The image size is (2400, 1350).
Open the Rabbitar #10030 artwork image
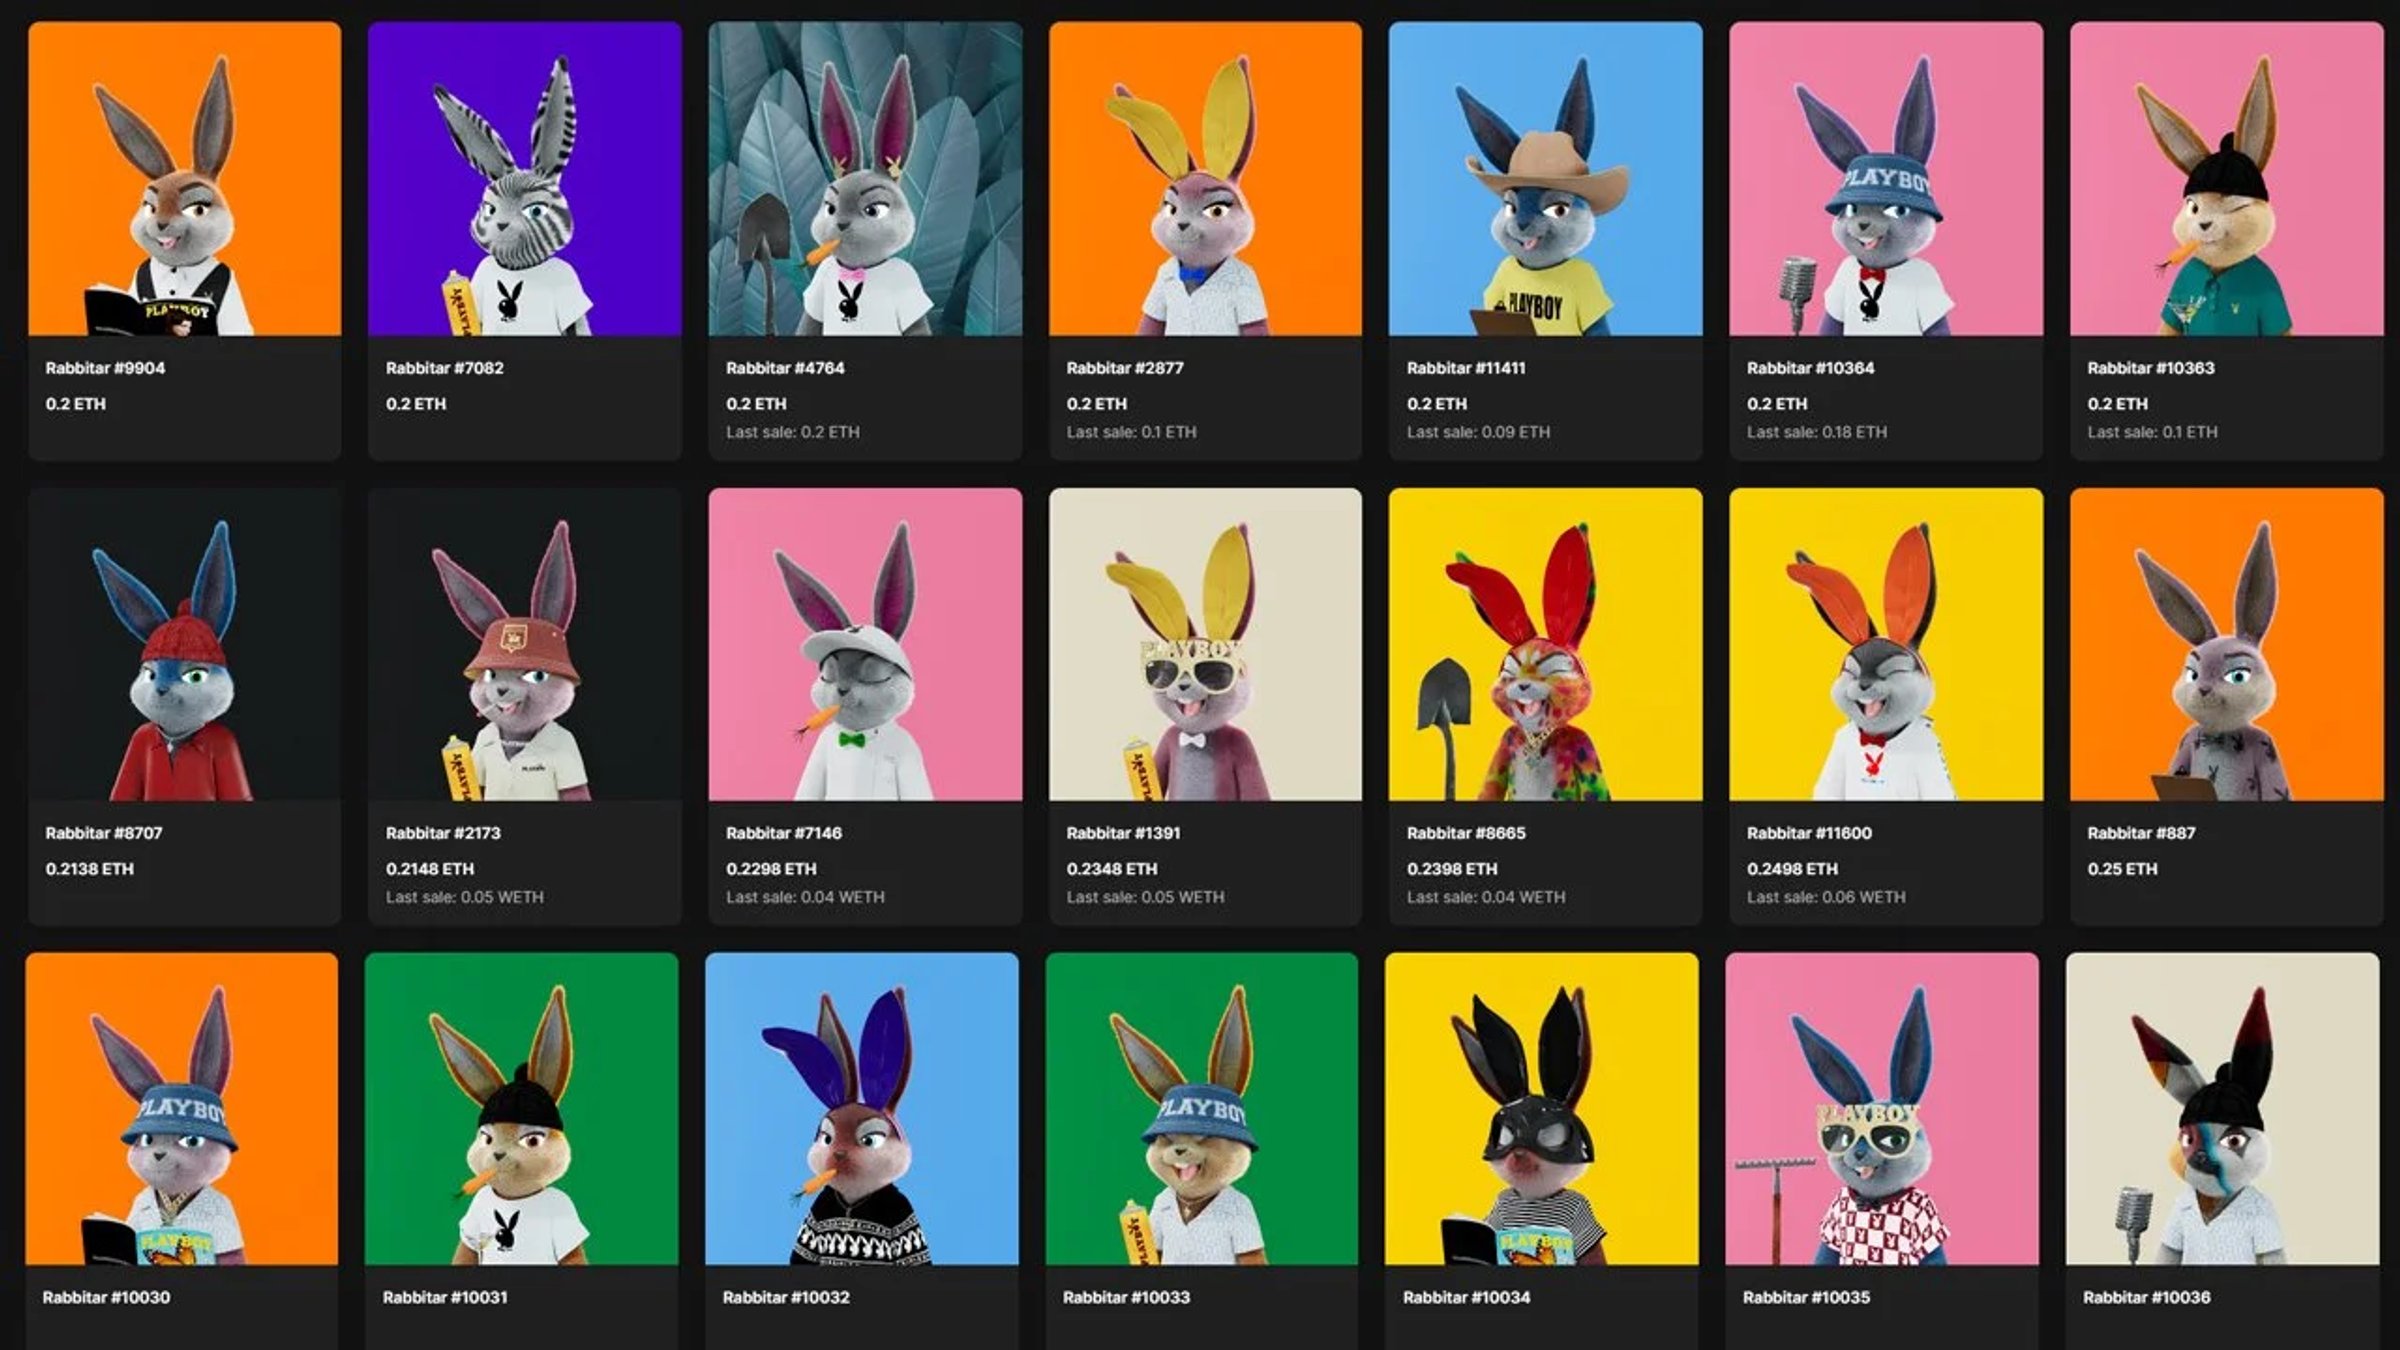coord(182,1109)
